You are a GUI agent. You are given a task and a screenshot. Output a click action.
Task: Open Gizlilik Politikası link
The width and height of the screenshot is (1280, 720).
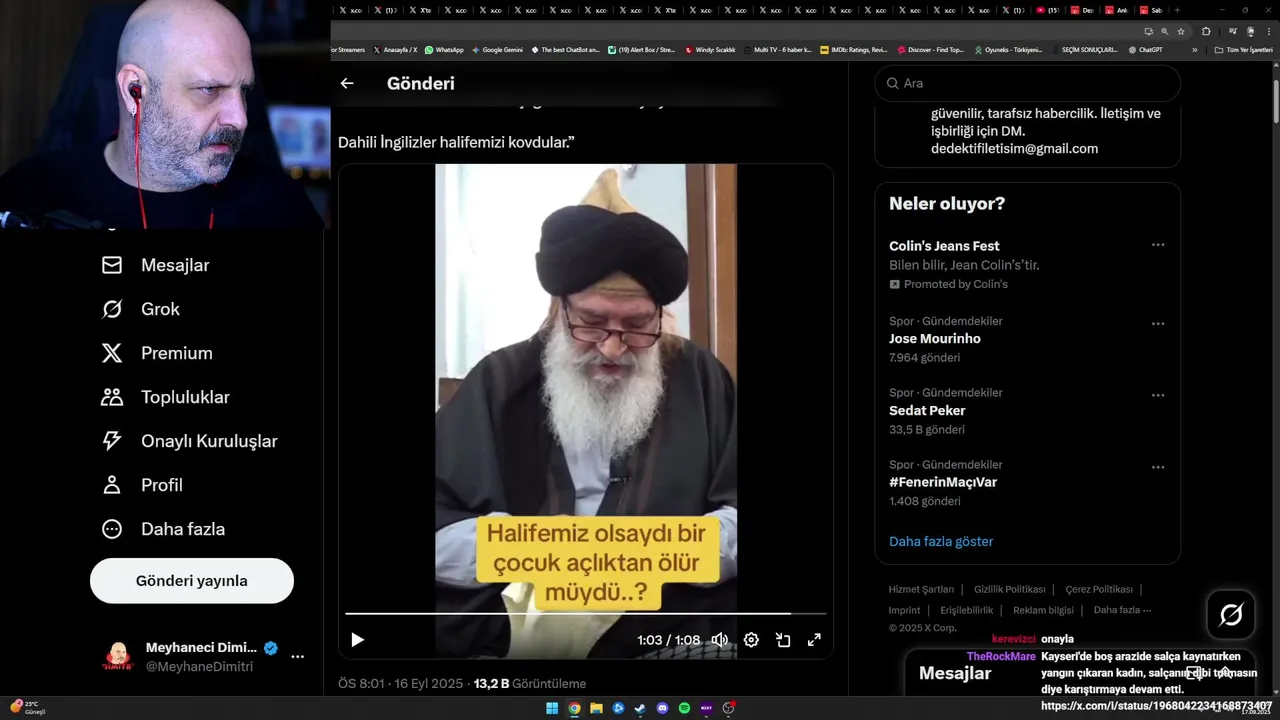1010,589
